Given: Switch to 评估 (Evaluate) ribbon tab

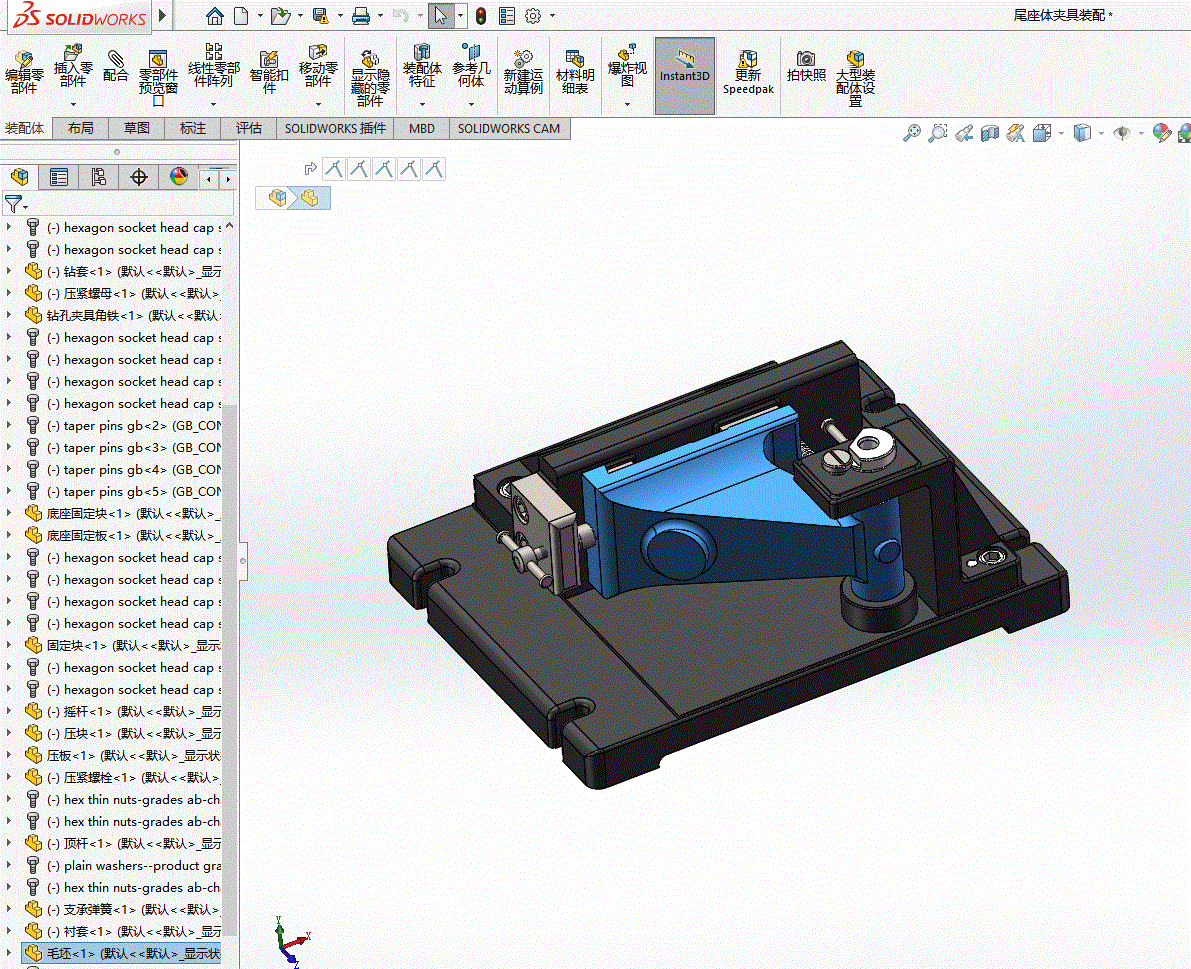Looking at the screenshot, I should point(248,128).
